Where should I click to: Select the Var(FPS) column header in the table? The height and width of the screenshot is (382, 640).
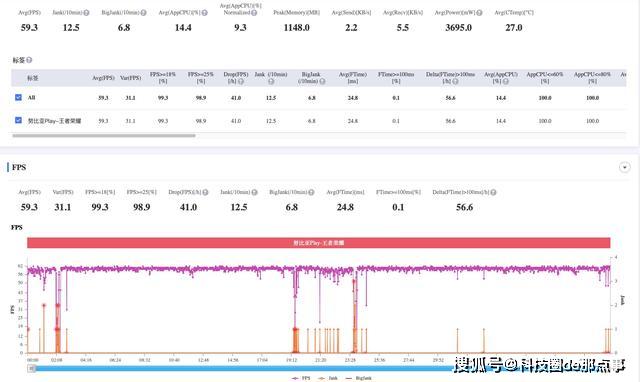click(x=131, y=78)
